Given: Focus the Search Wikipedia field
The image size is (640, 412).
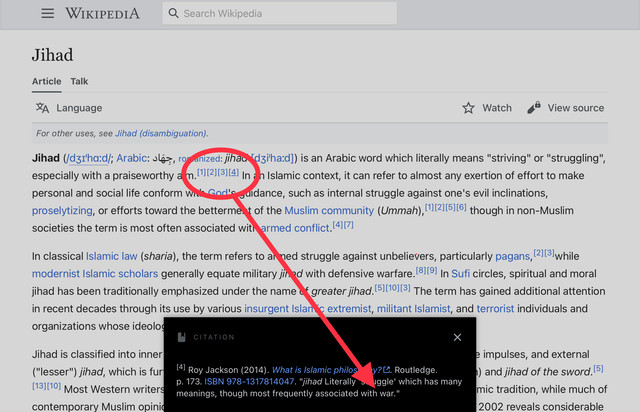Looking at the screenshot, I should coord(280,13).
